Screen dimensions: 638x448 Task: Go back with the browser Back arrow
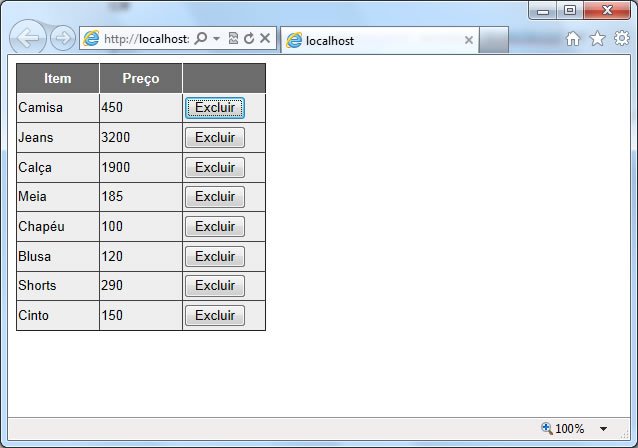click(x=27, y=37)
